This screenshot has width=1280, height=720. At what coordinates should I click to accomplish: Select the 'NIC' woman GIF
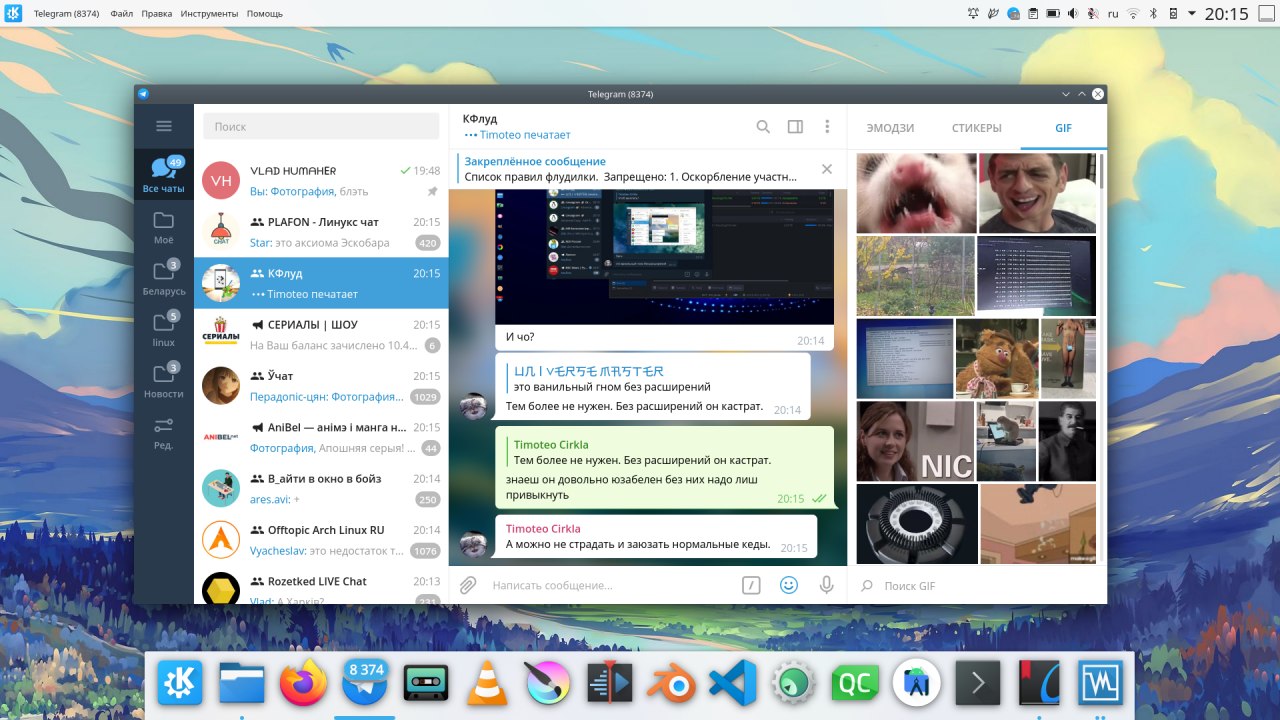(x=915, y=441)
